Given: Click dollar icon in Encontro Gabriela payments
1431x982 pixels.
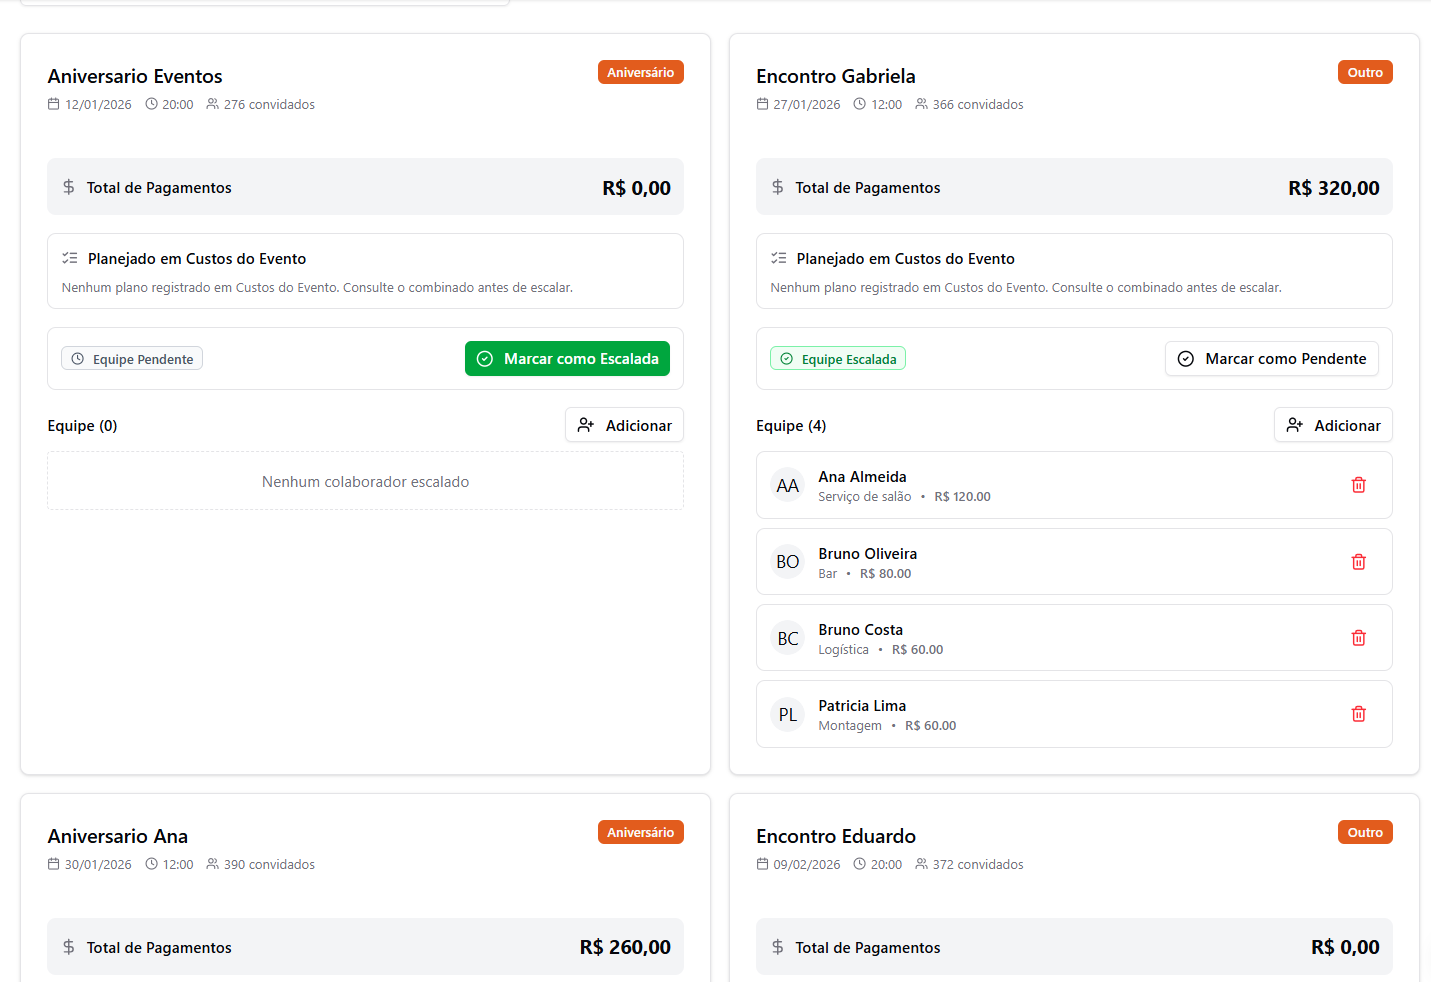Looking at the screenshot, I should [778, 187].
